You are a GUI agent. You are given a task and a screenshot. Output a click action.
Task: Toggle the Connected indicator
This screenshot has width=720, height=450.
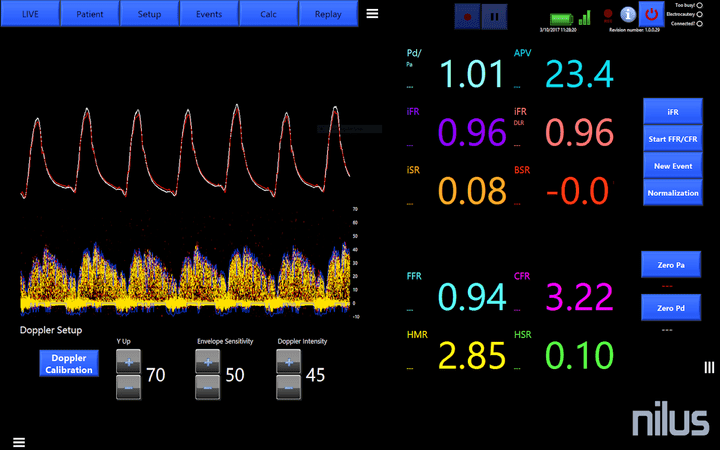pos(698,24)
